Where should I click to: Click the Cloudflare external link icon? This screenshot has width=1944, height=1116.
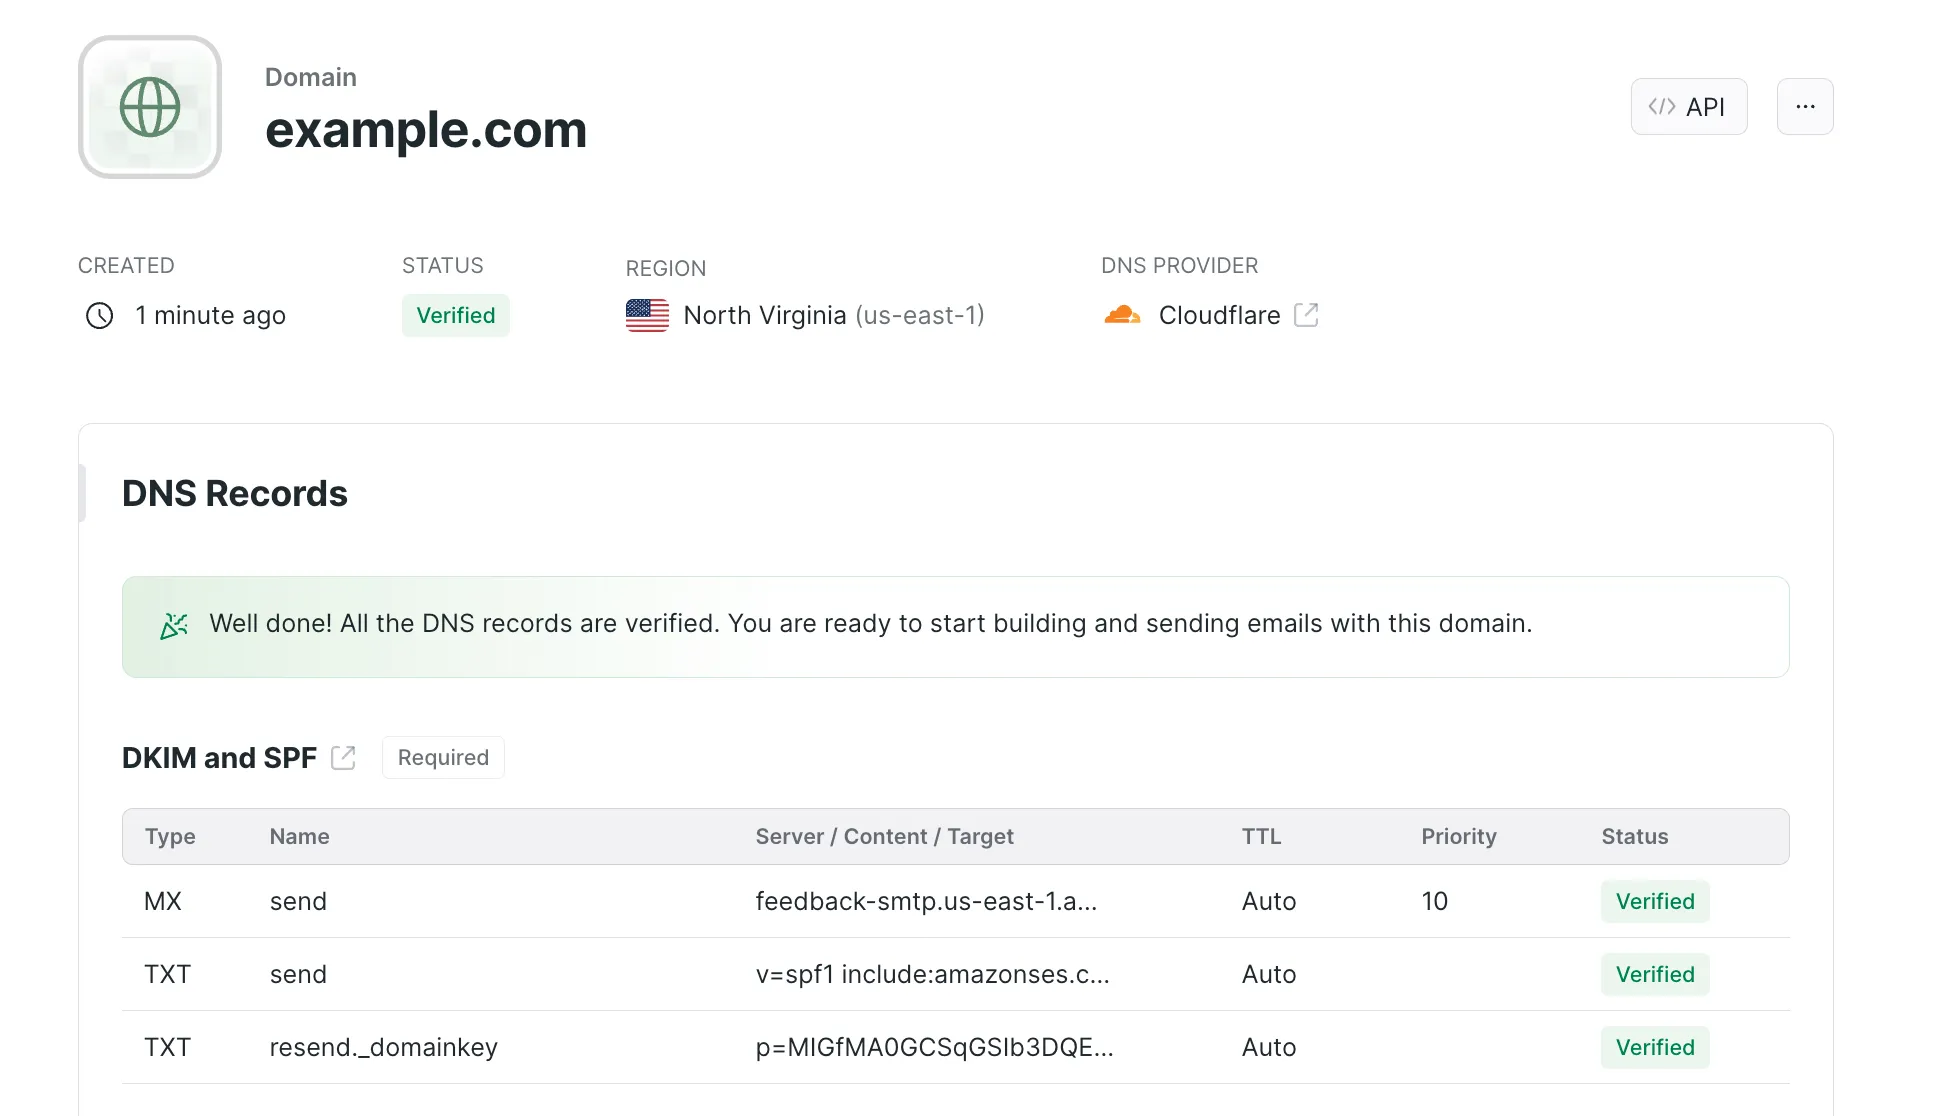(1306, 315)
